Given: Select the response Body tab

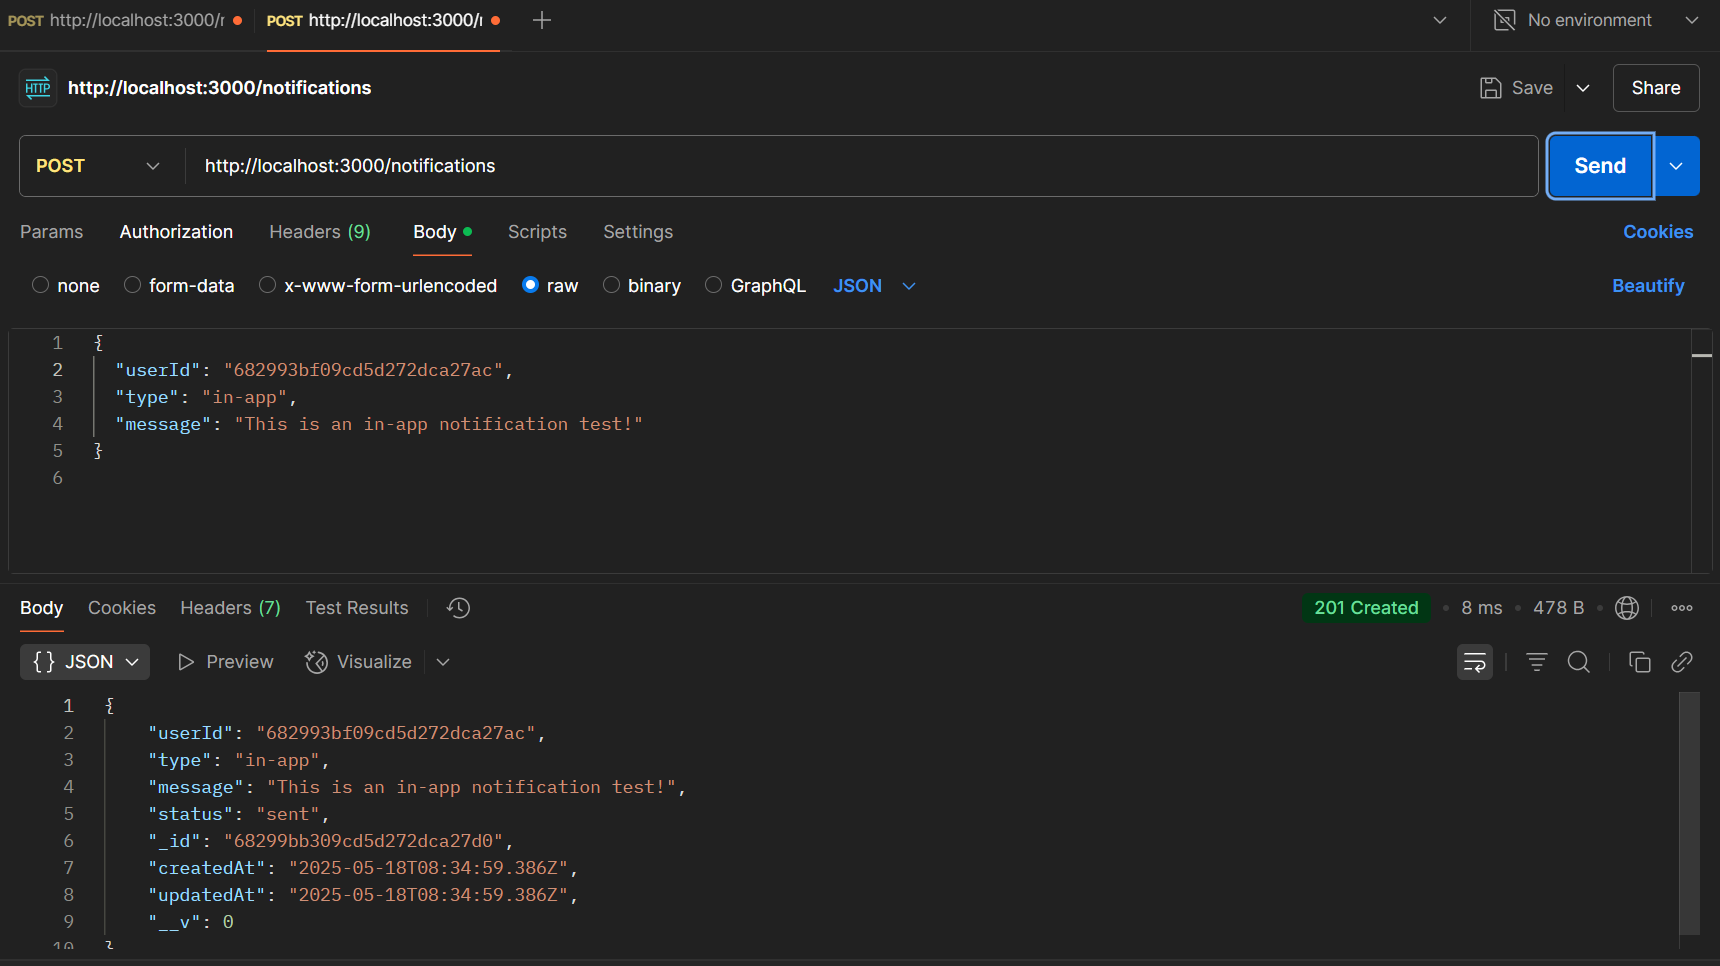Looking at the screenshot, I should tap(42, 608).
